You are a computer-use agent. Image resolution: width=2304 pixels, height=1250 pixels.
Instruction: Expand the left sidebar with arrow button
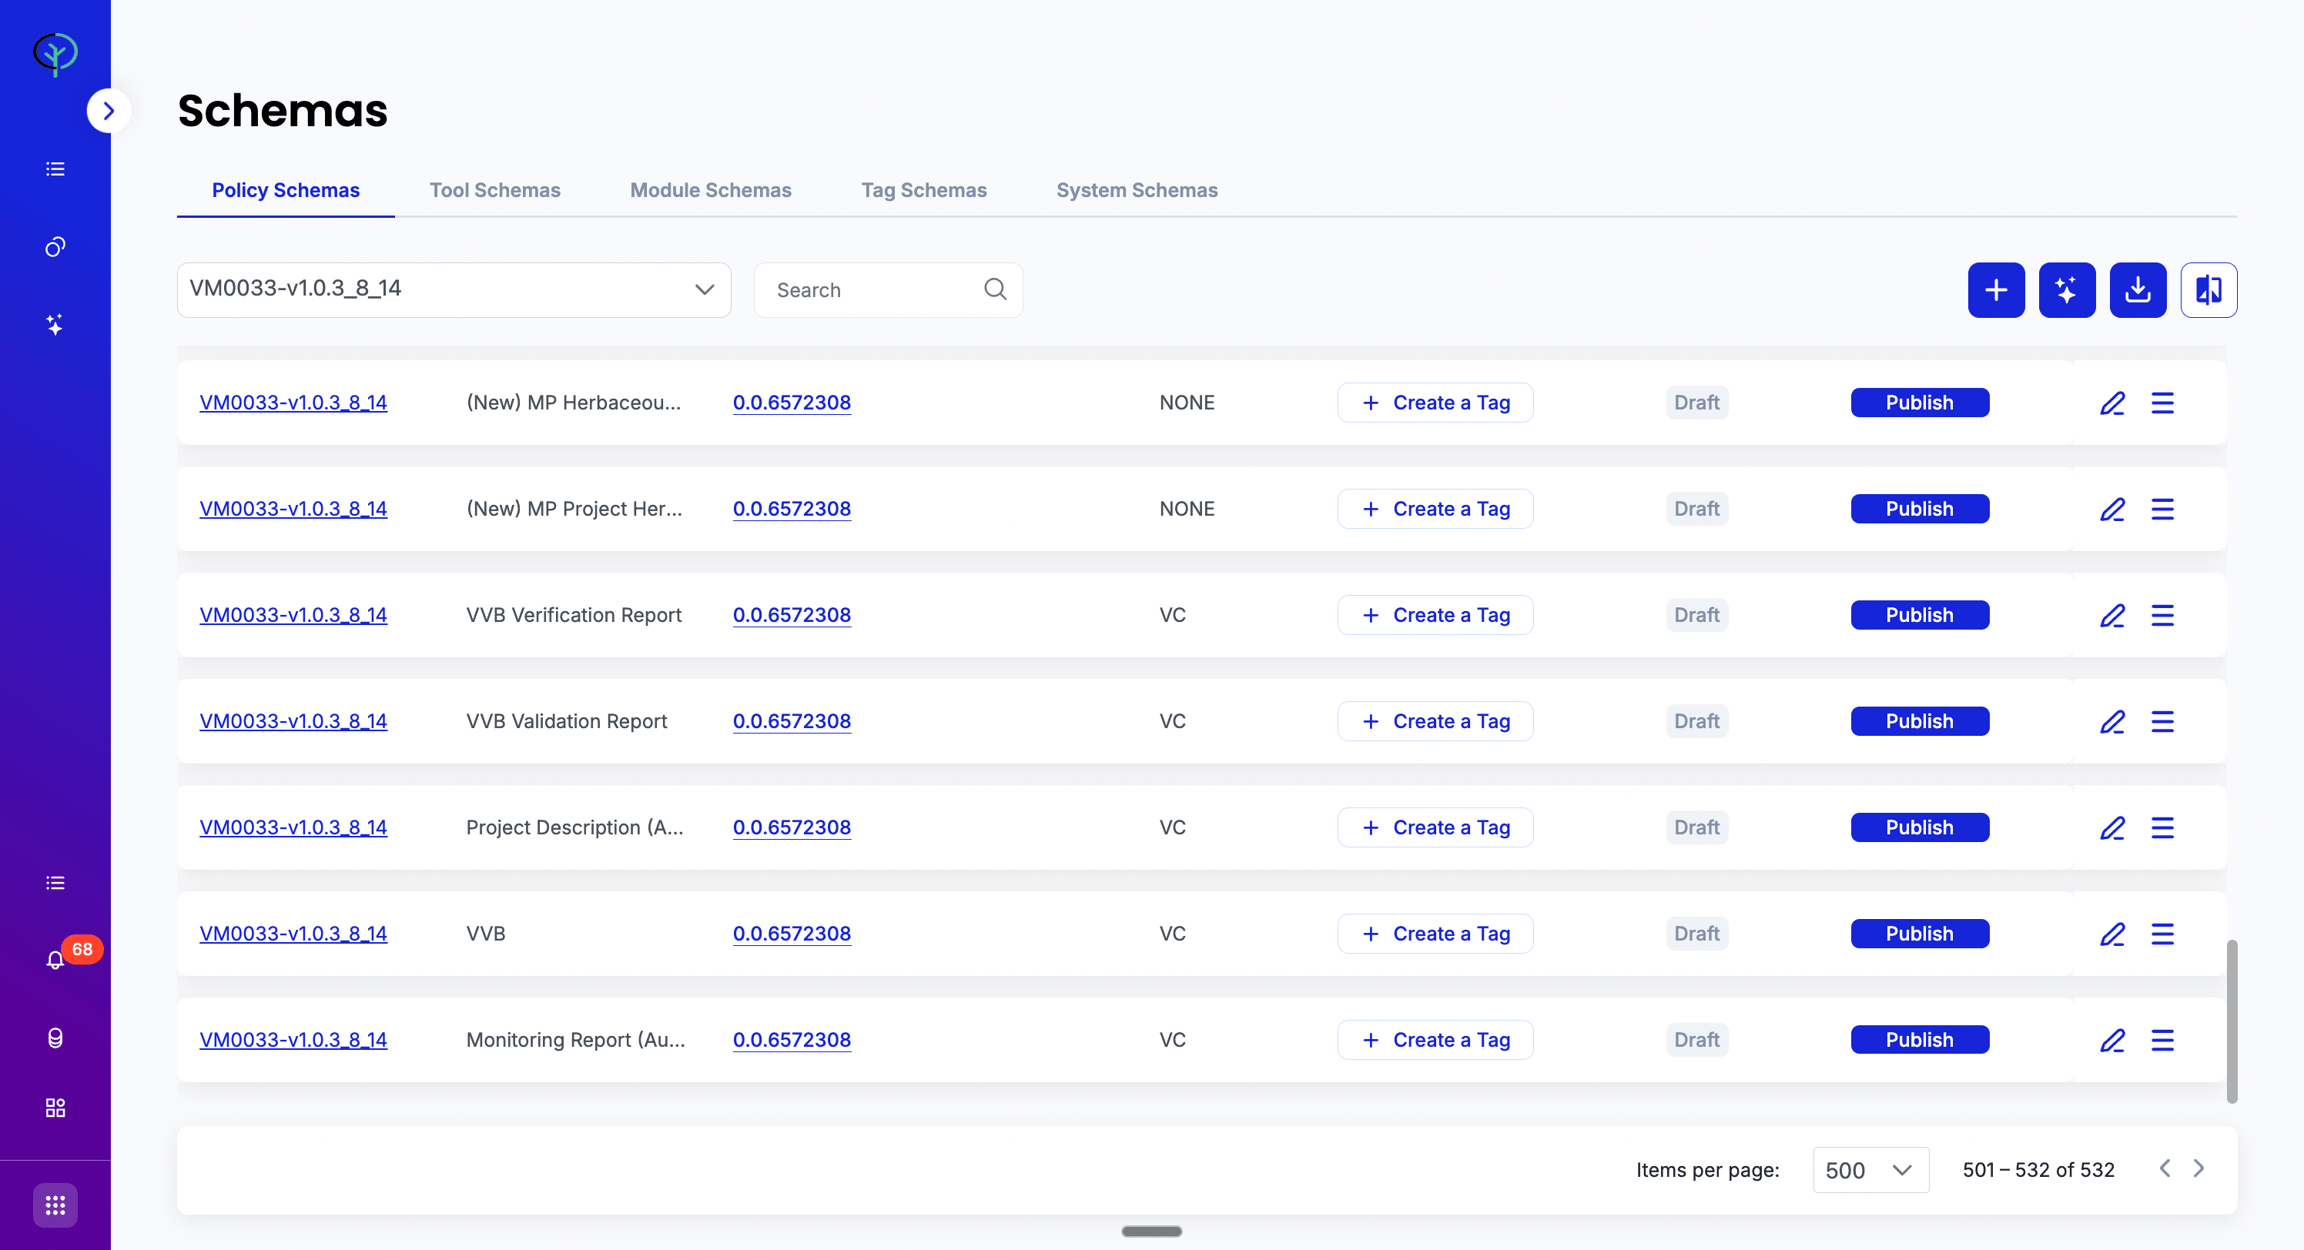[108, 111]
